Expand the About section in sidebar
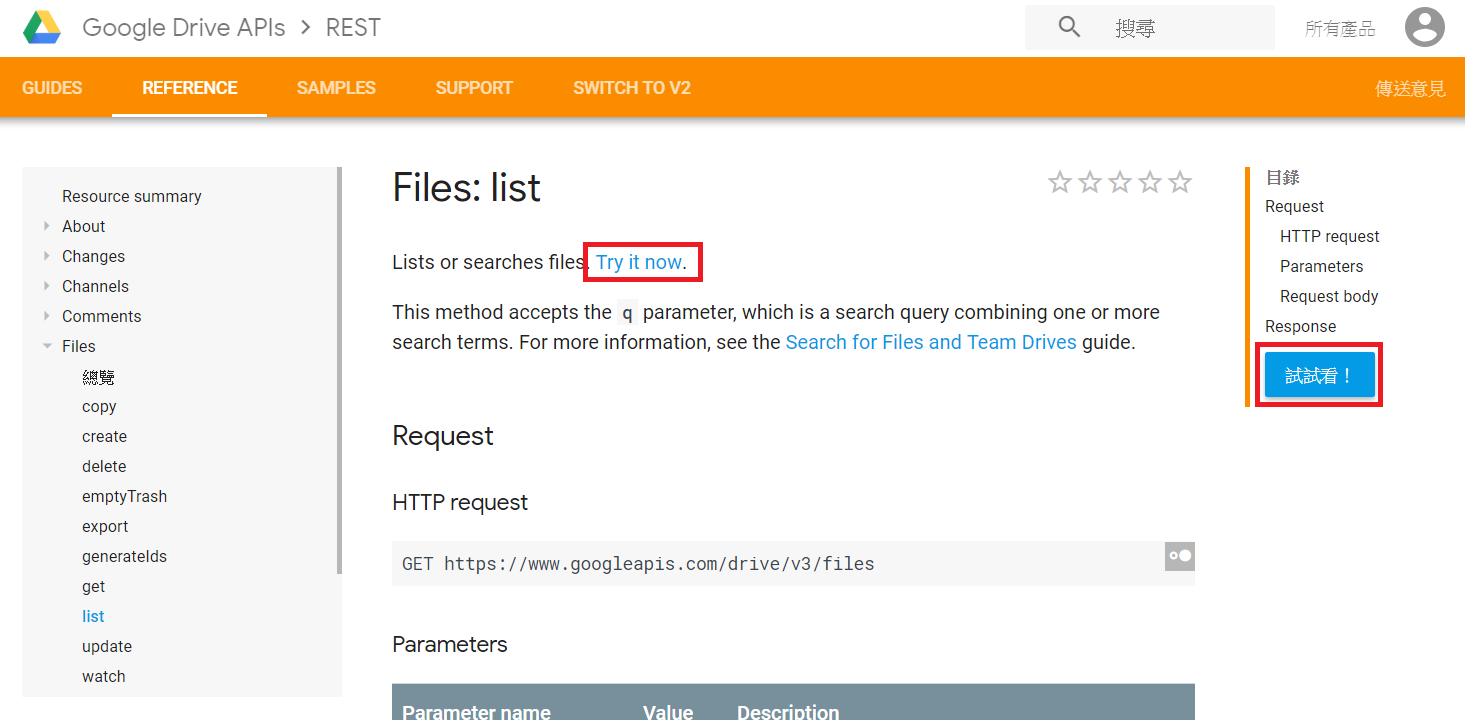 tap(47, 226)
